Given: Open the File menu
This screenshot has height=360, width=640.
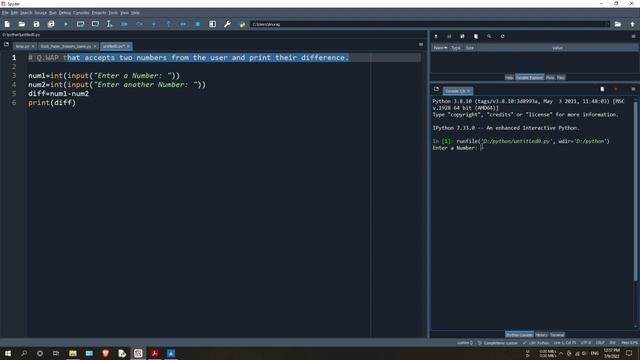Looking at the screenshot, I should tap(5, 13).
